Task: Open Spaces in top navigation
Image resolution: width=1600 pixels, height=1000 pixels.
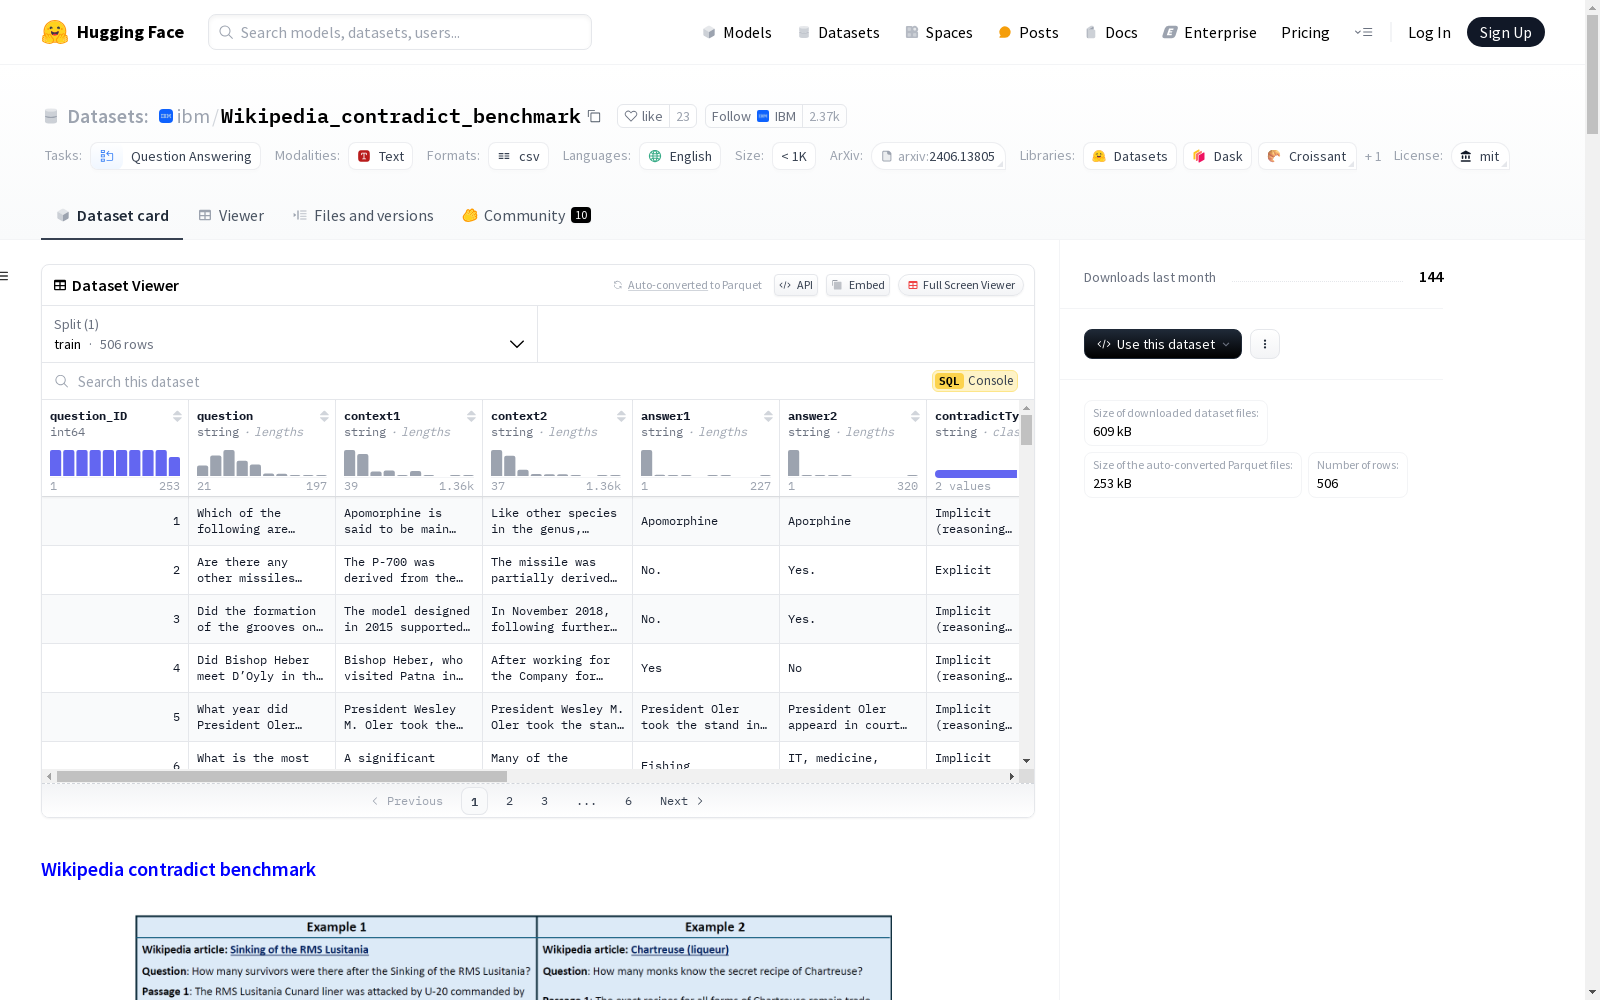Action: [939, 32]
